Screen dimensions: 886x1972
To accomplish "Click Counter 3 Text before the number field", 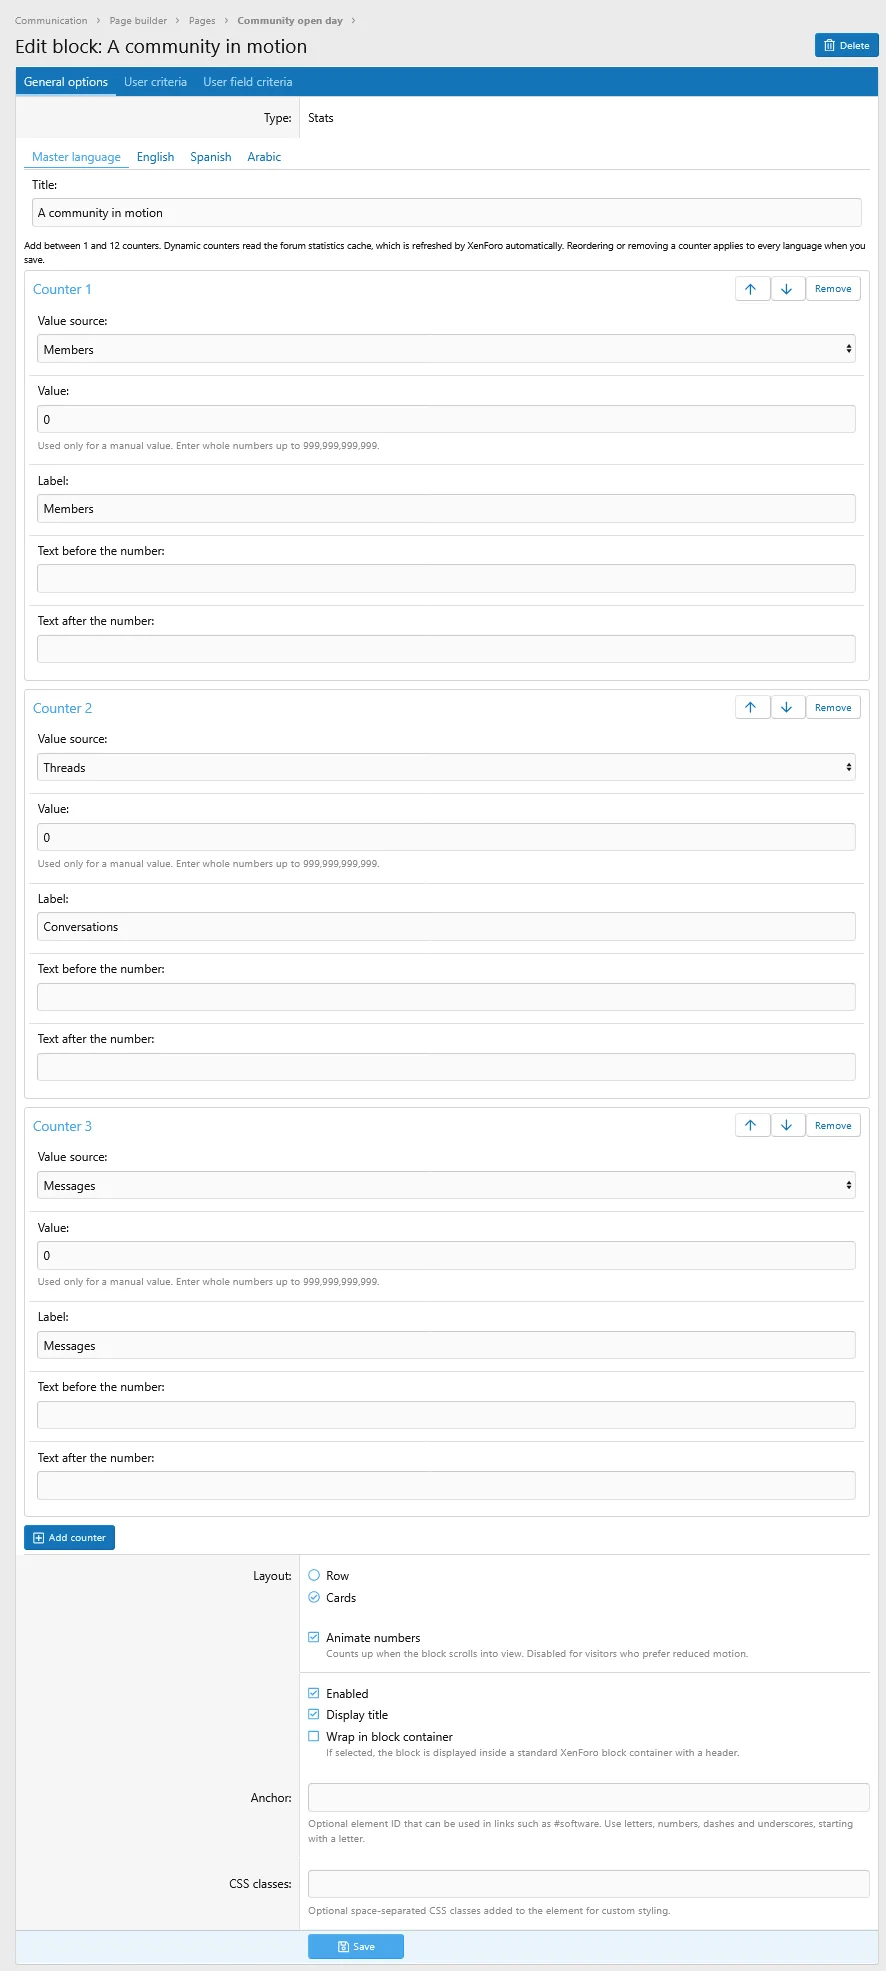I will (x=446, y=1415).
